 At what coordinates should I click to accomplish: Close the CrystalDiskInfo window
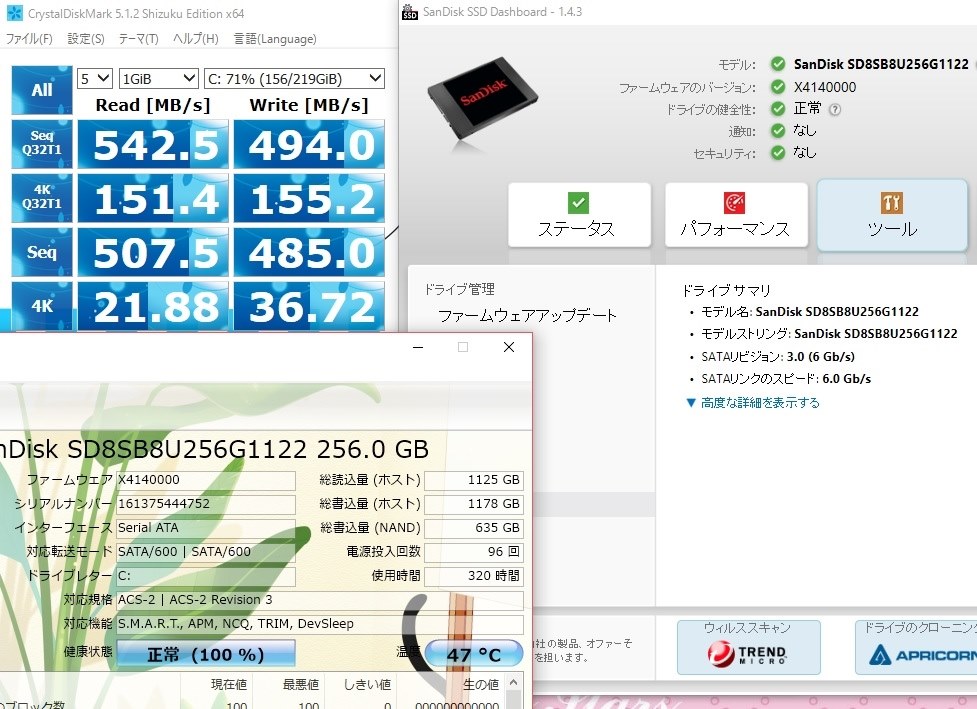[508, 347]
